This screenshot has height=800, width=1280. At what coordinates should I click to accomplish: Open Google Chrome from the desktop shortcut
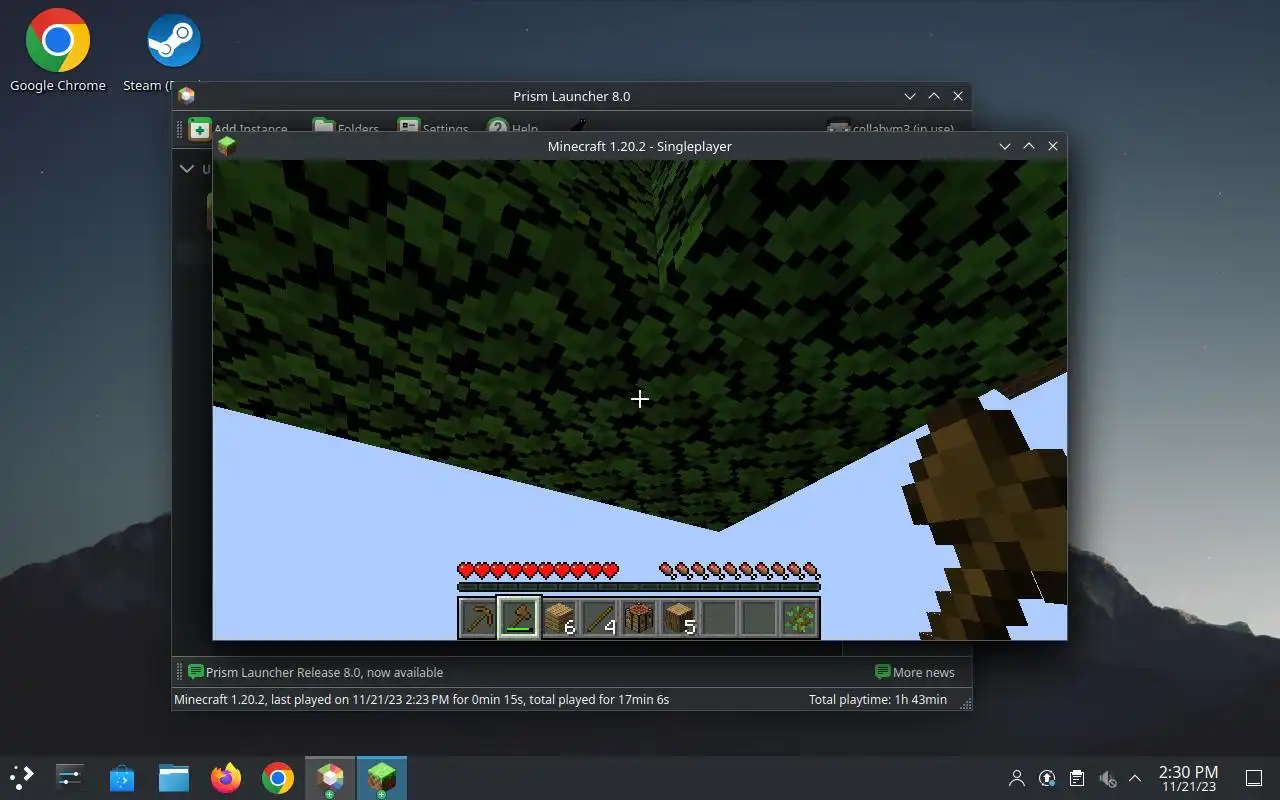pos(58,50)
